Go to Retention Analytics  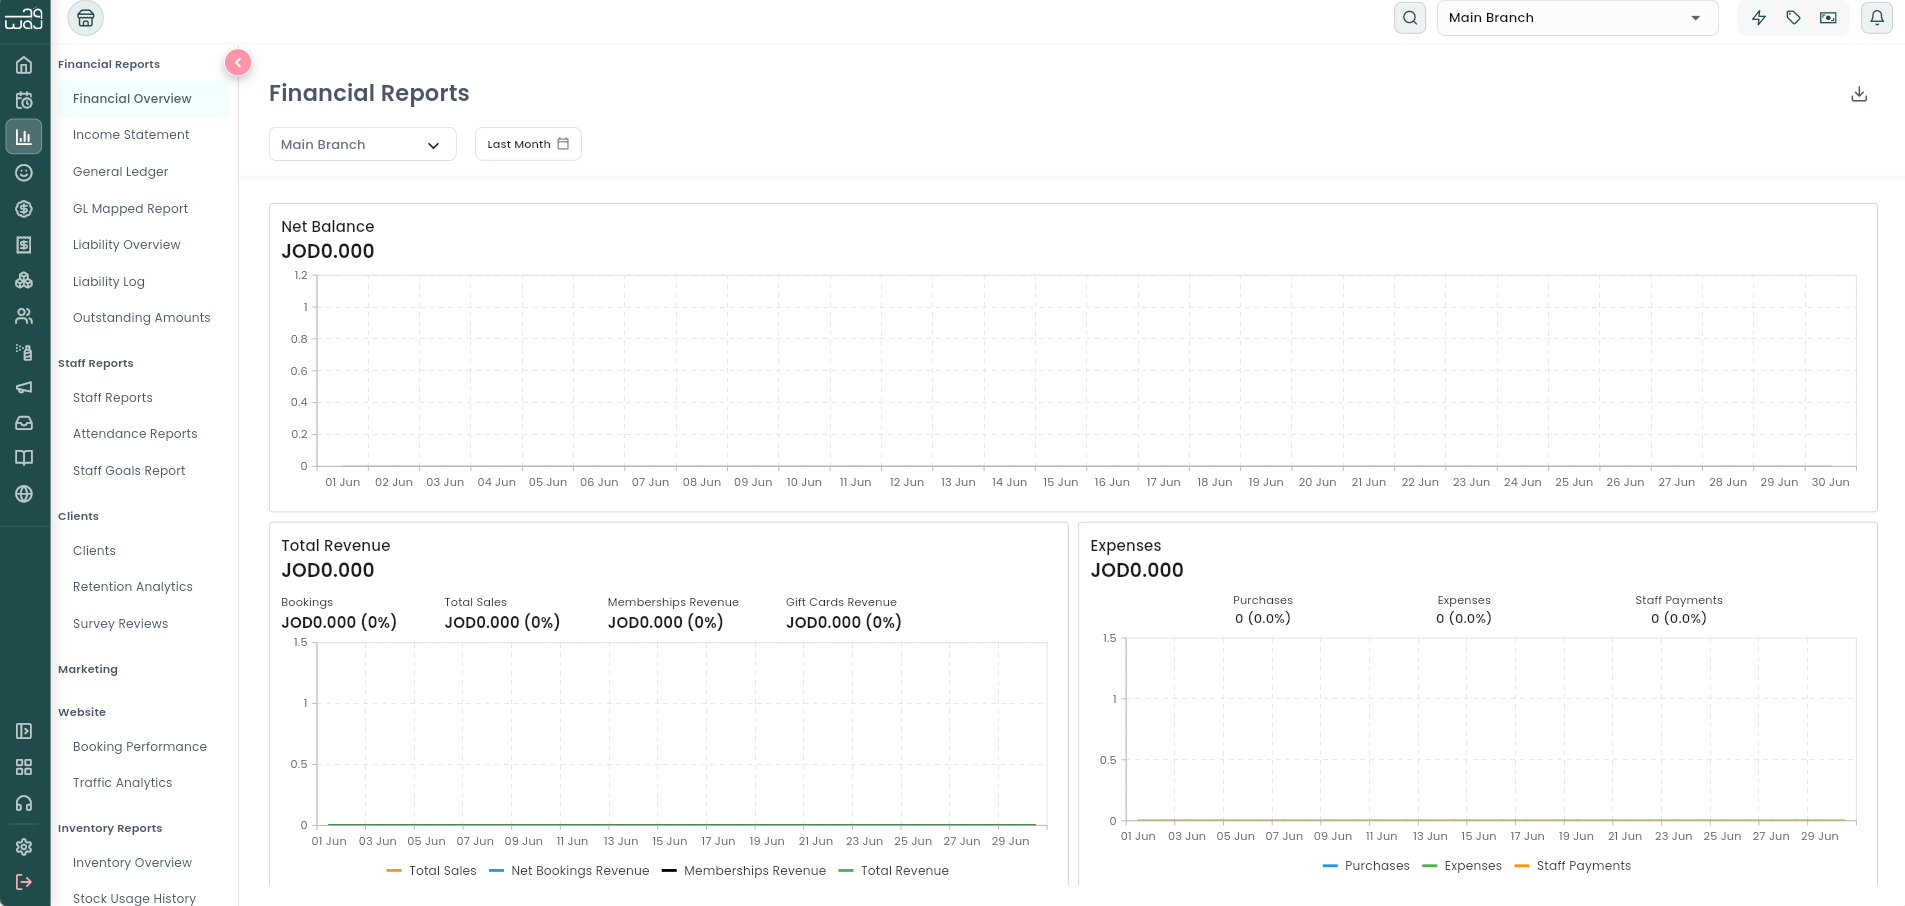[132, 587]
